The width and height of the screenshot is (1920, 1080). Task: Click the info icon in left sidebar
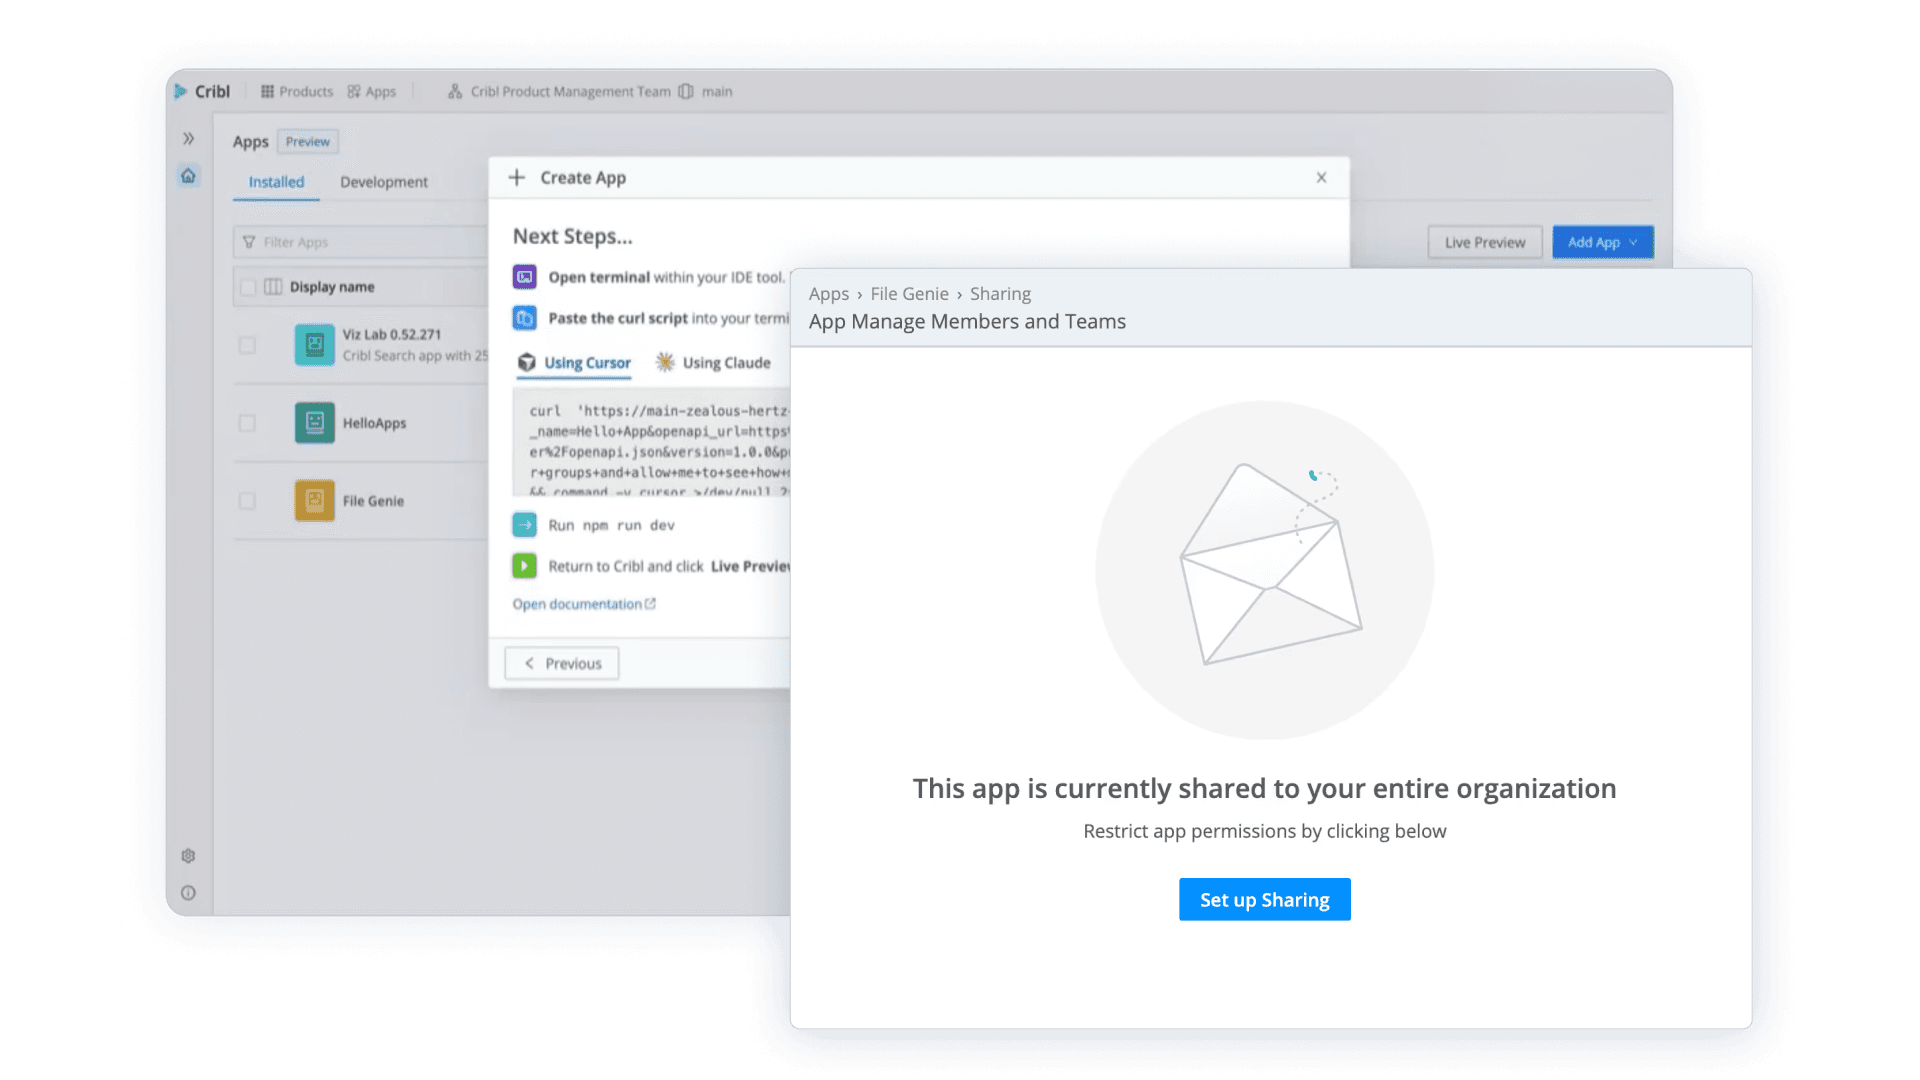[x=188, y=893]
